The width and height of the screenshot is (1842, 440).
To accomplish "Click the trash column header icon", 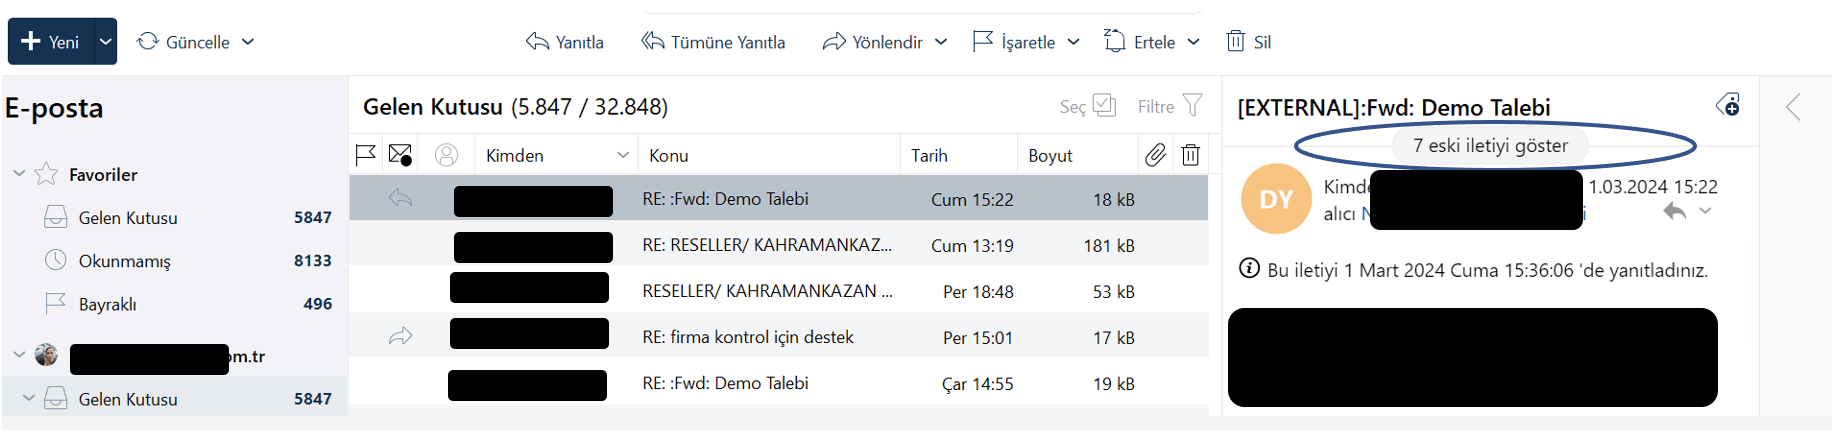I will point(1190,155).
